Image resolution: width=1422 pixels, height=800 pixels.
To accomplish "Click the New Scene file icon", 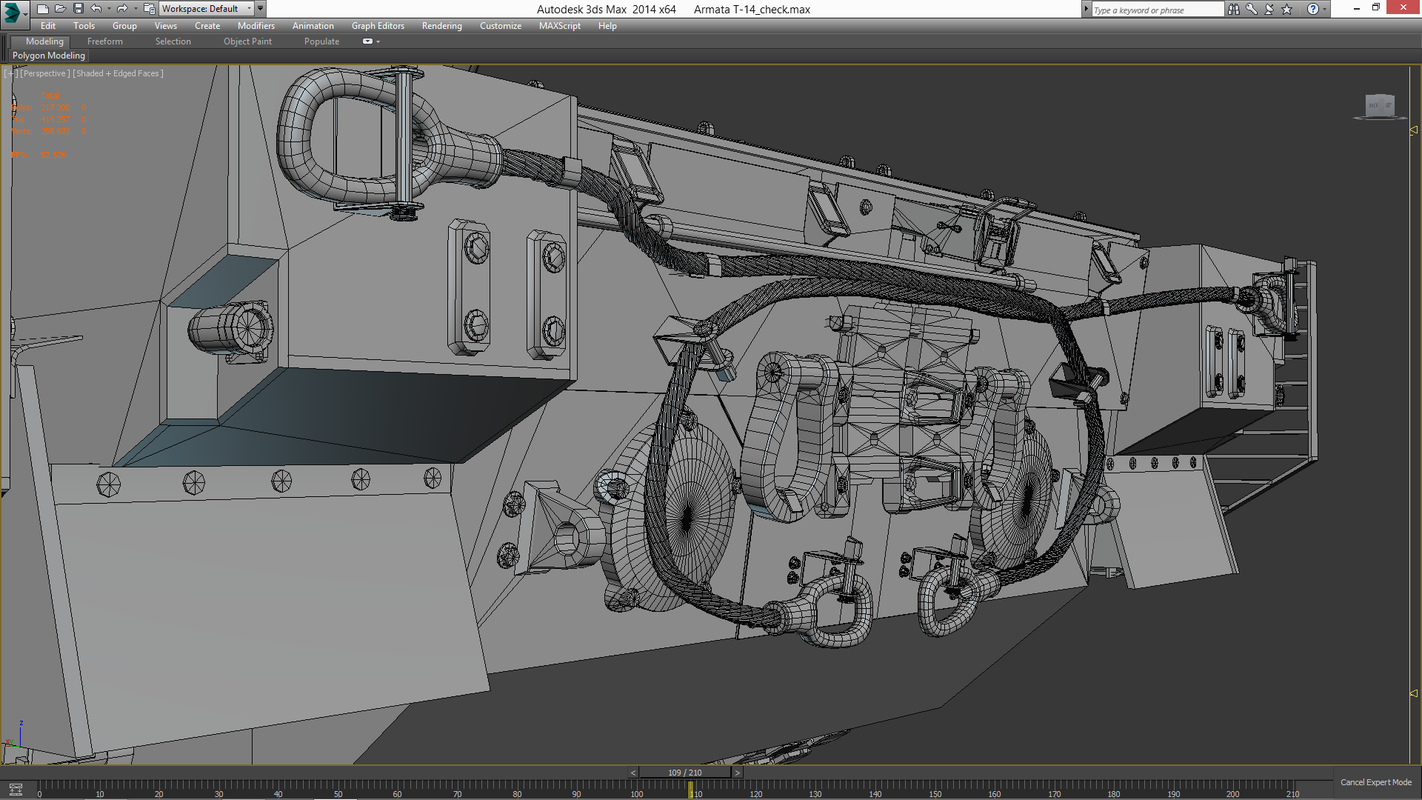I will point(43,9).
